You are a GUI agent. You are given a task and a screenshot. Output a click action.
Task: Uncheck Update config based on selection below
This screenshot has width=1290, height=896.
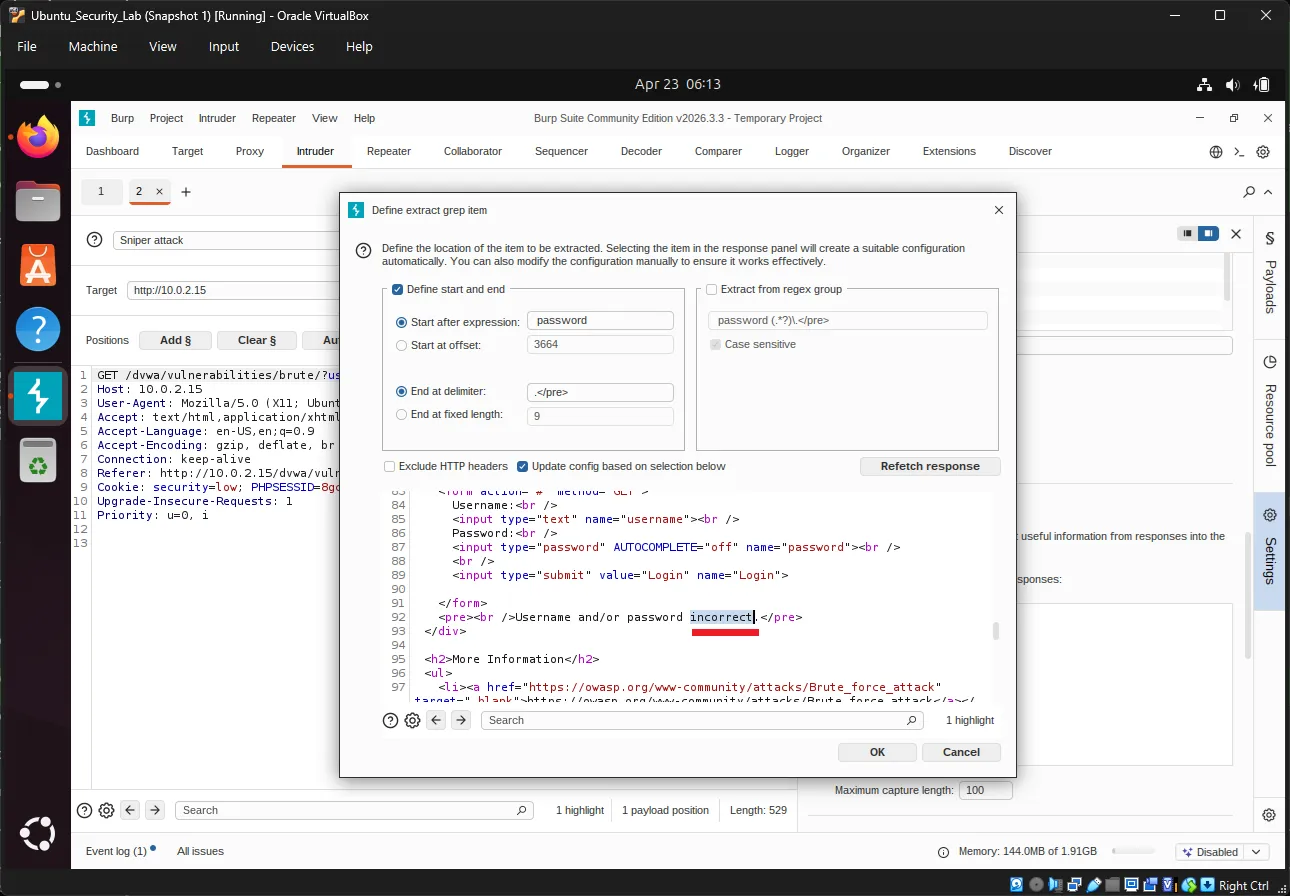click(522, 466)
